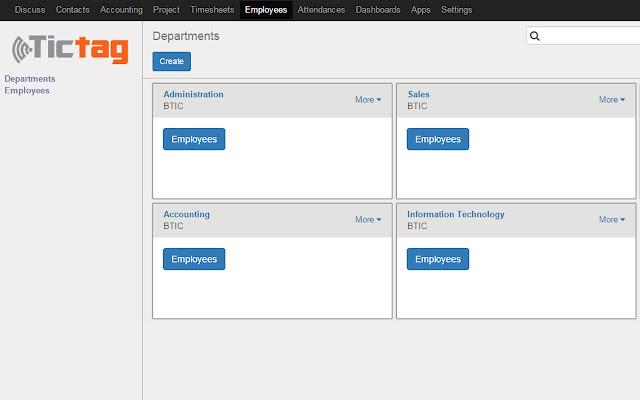View Employees of Administration department
The image size is (640, 400).
[194, 139]
